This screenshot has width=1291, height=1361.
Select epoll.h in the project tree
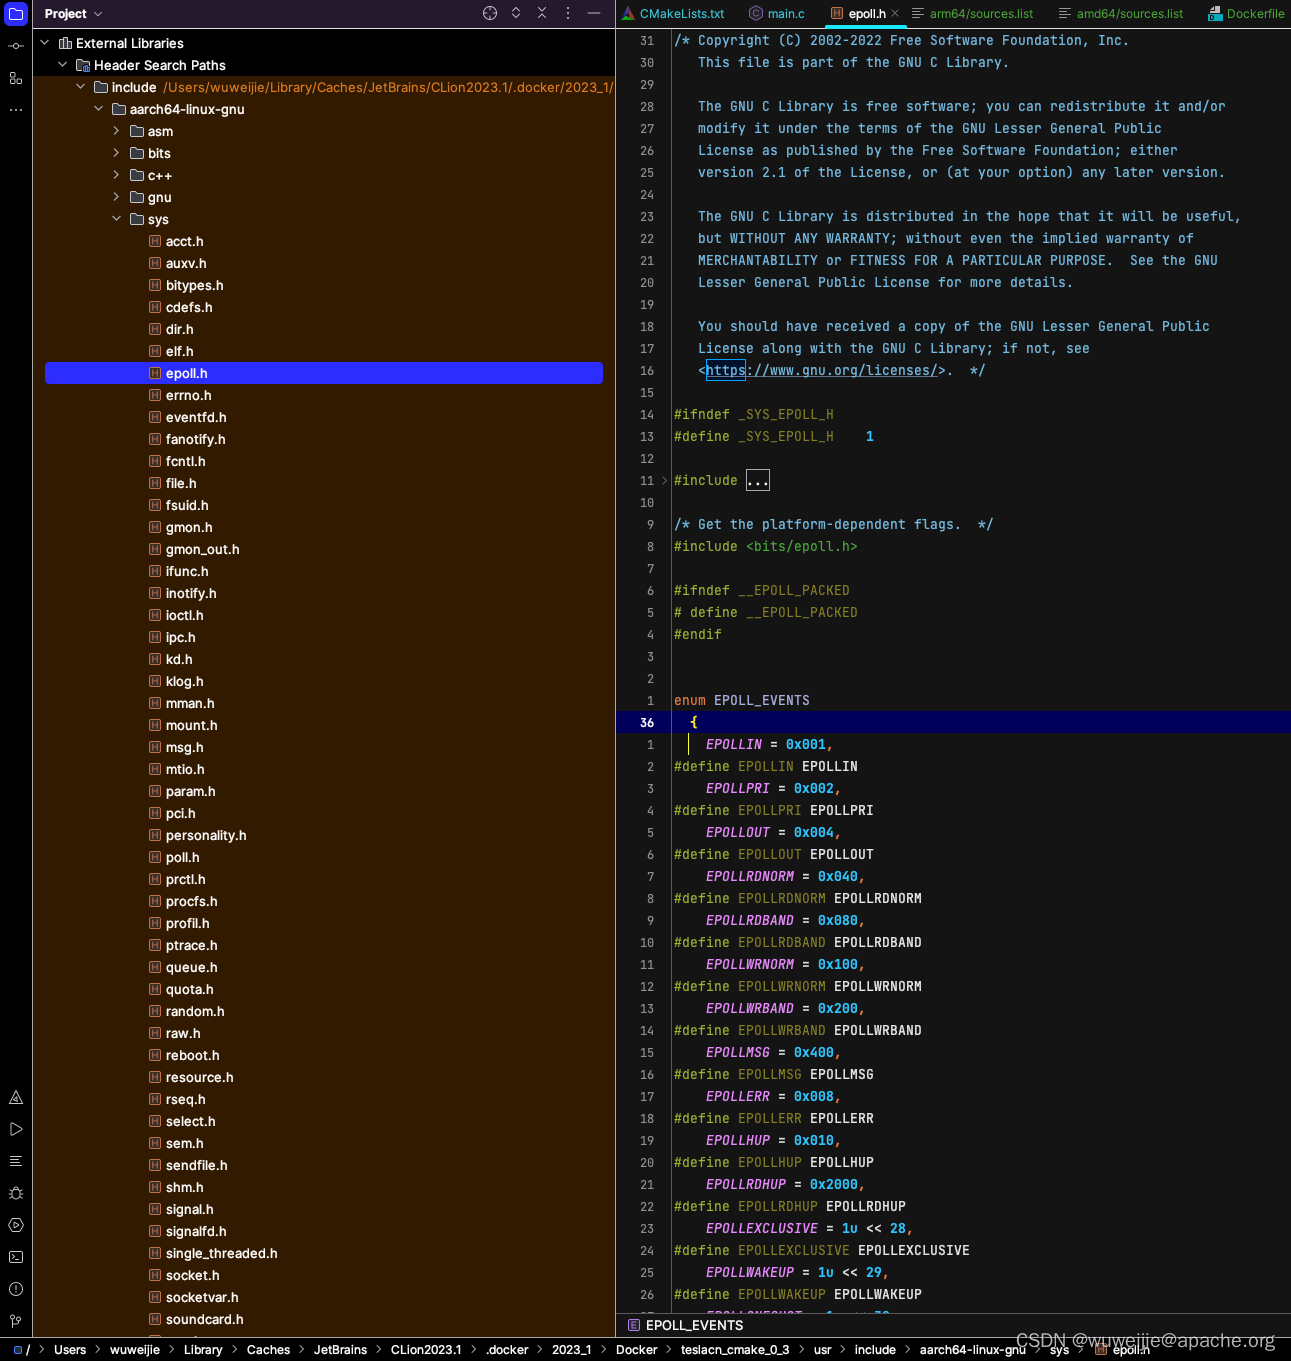(324, 373)
